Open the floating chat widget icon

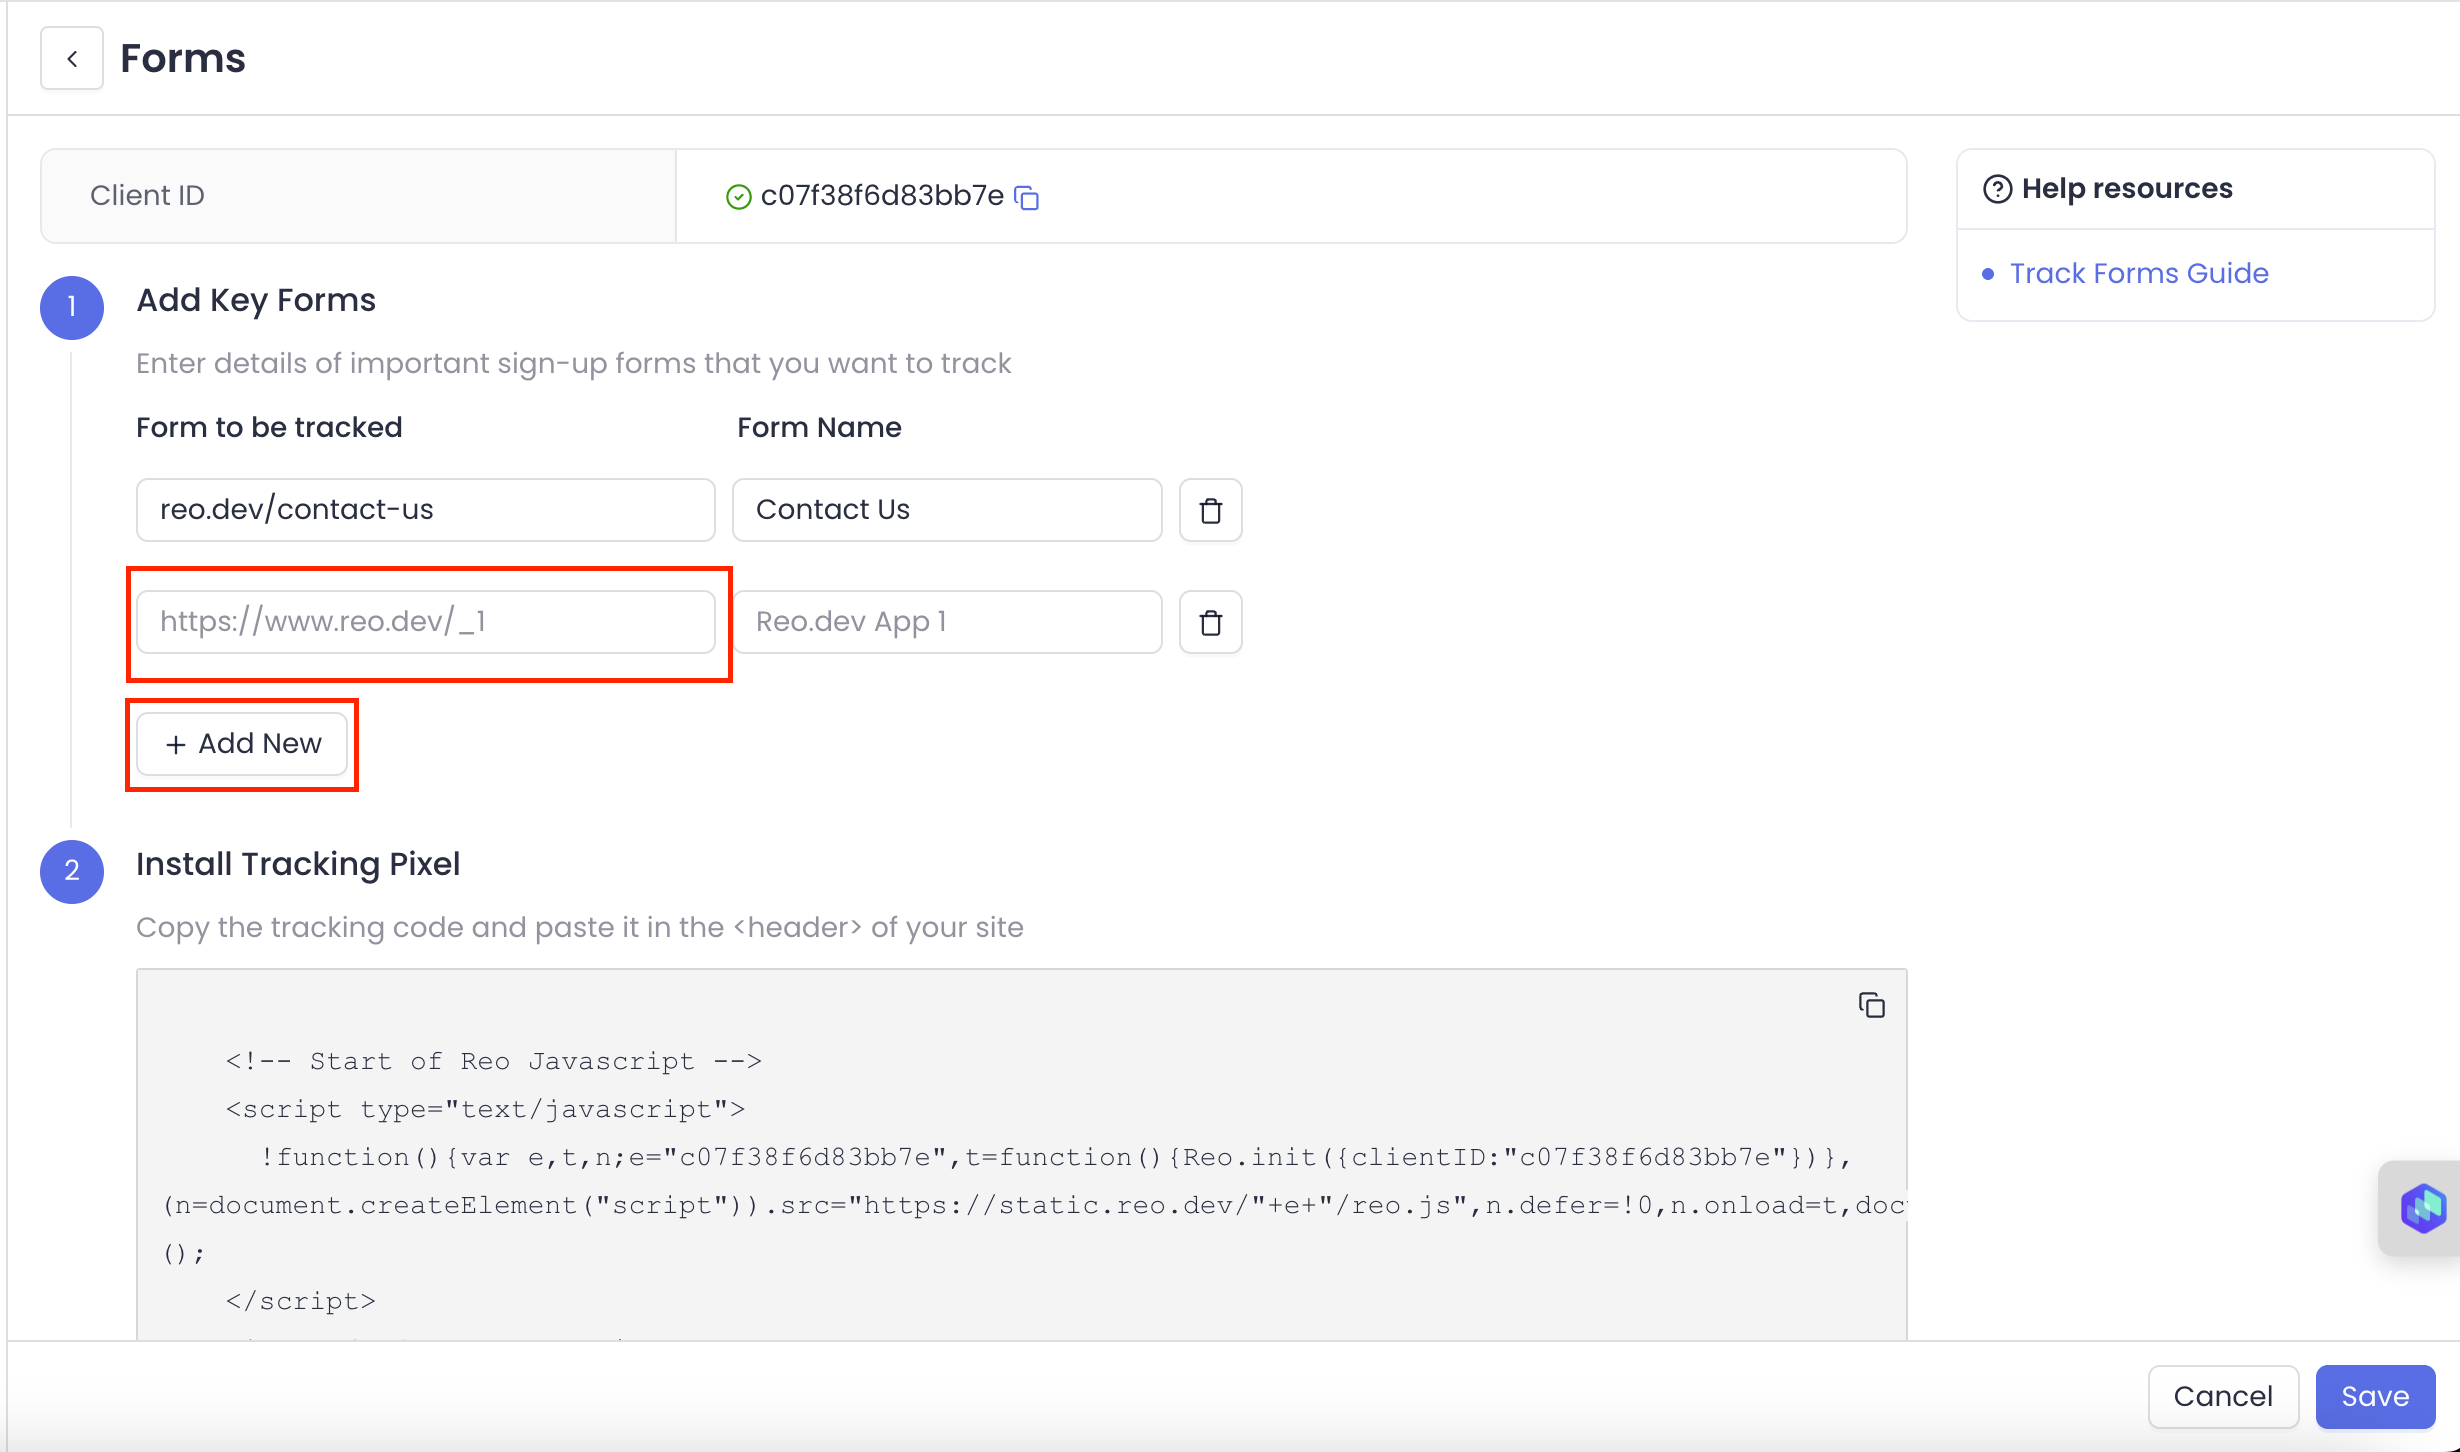click(2422, 1208)
